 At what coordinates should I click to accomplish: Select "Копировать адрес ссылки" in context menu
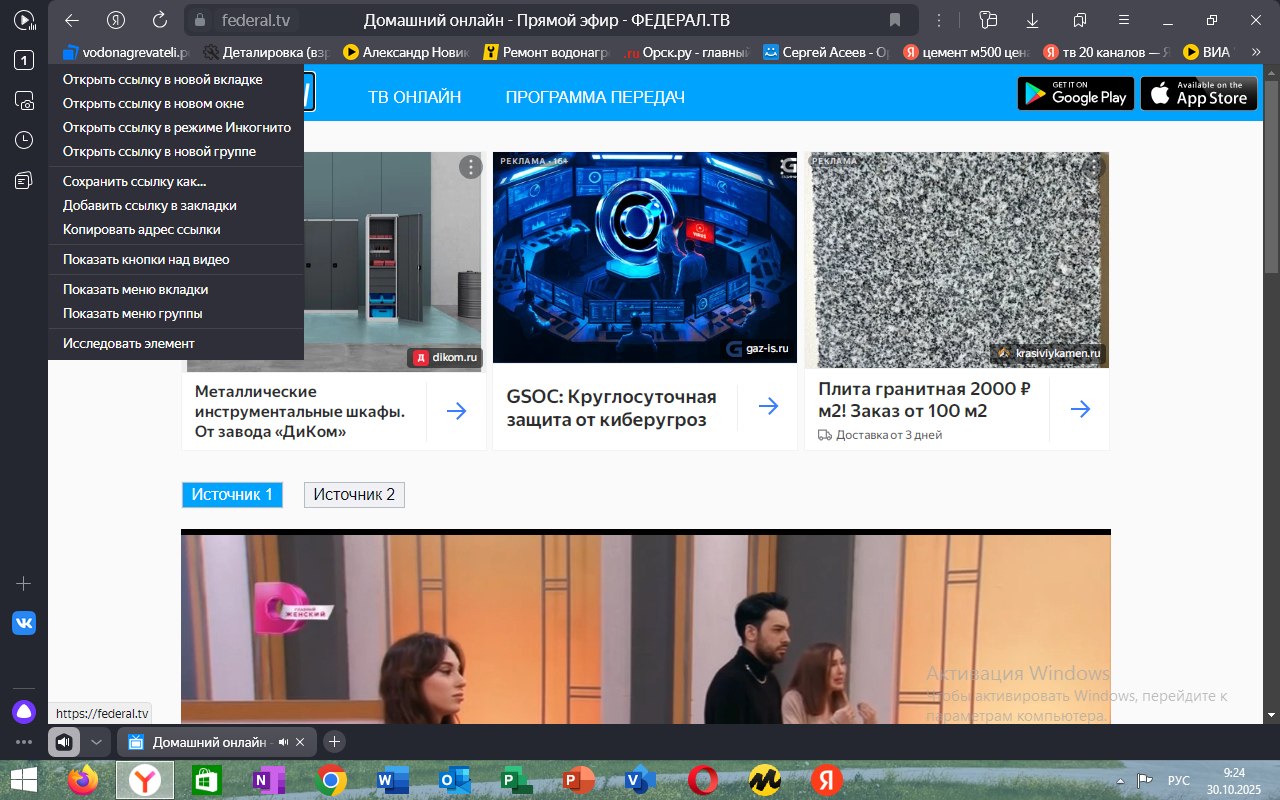pyautogui.click(x=141, y=229)
